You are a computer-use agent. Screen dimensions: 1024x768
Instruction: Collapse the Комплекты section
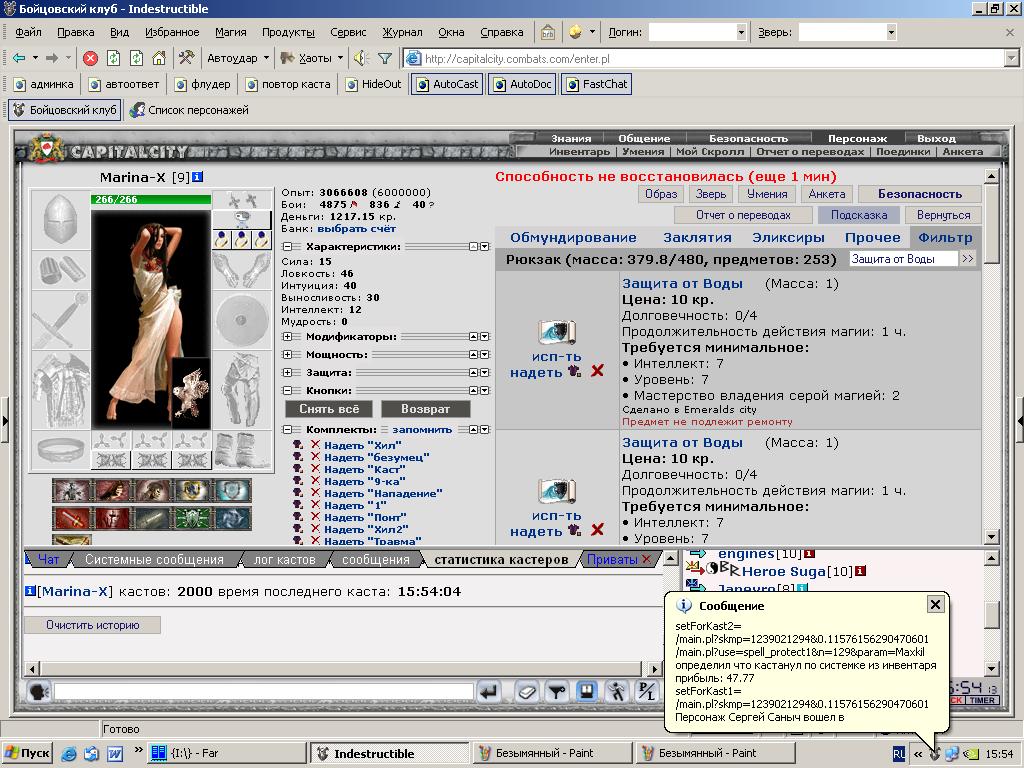click(x=287, y=430)
